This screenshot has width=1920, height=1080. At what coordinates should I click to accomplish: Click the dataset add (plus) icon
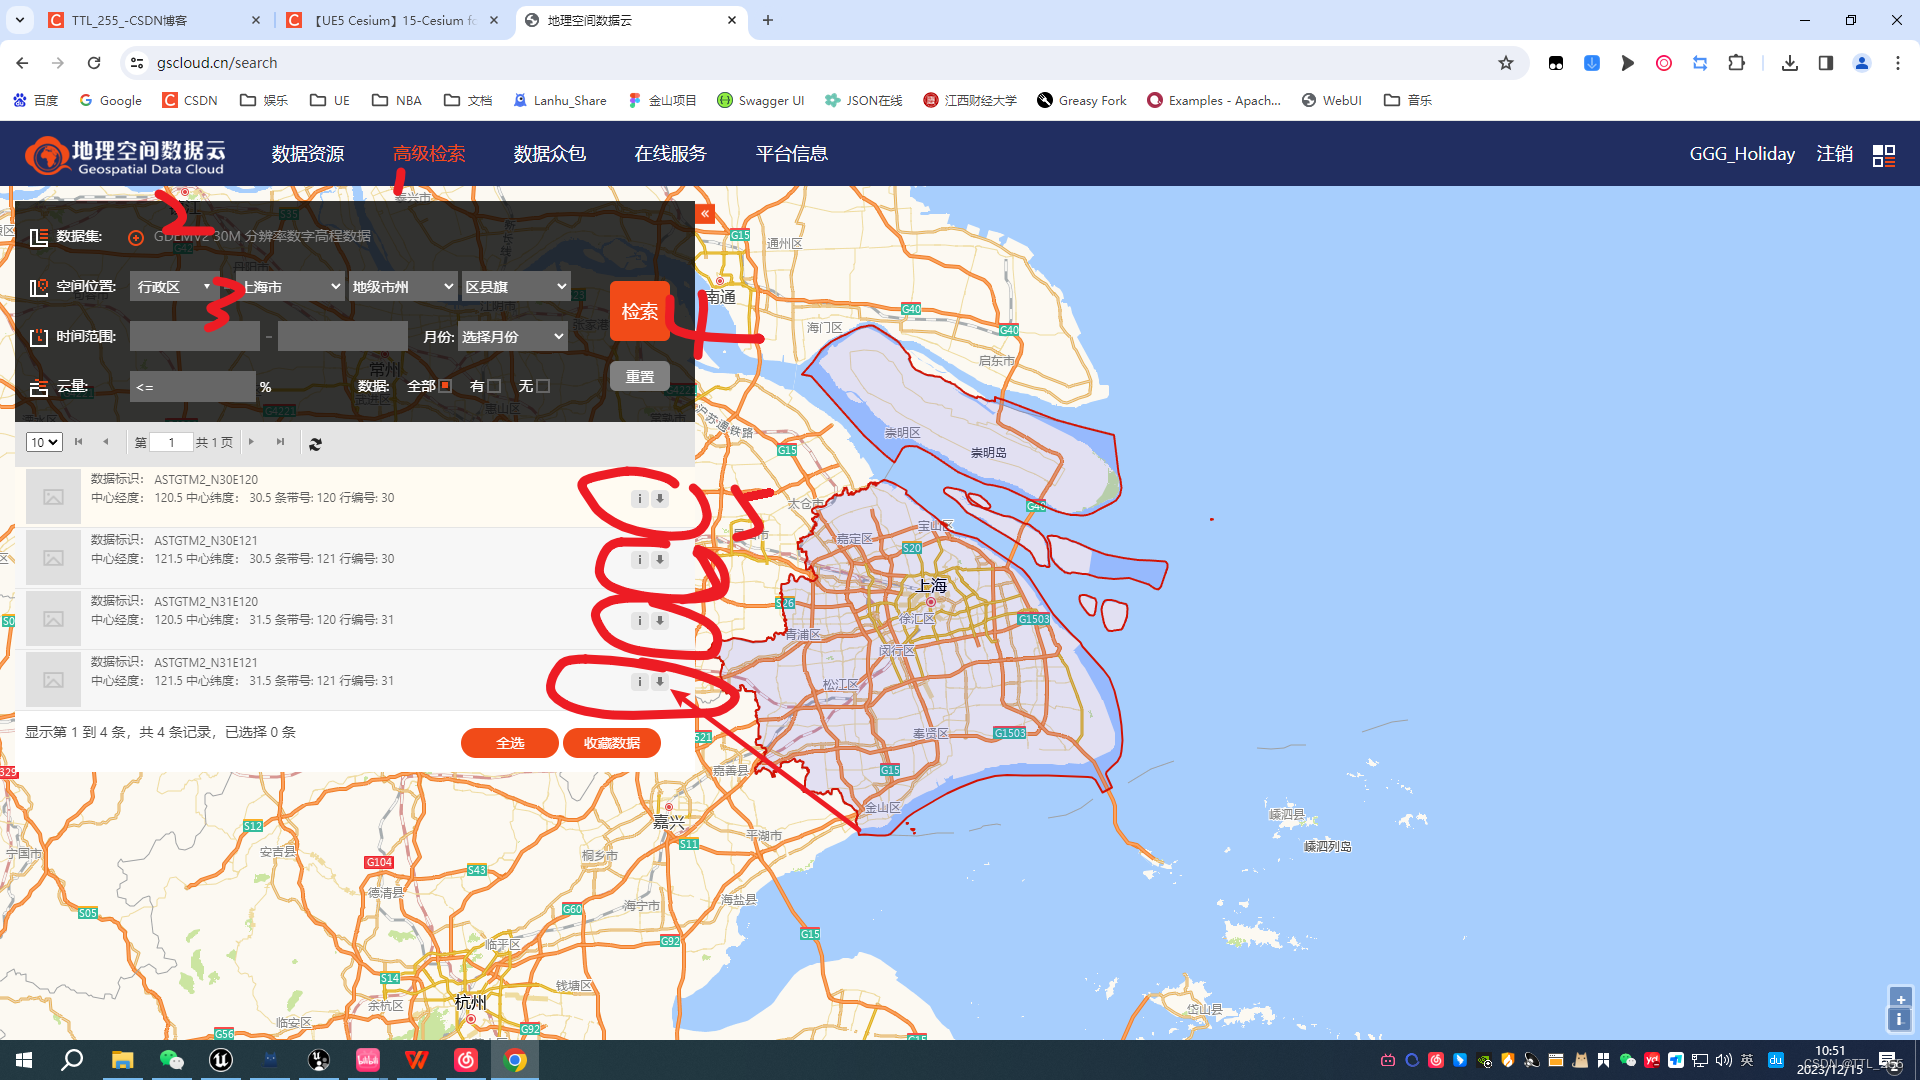(x=136, y=237)
